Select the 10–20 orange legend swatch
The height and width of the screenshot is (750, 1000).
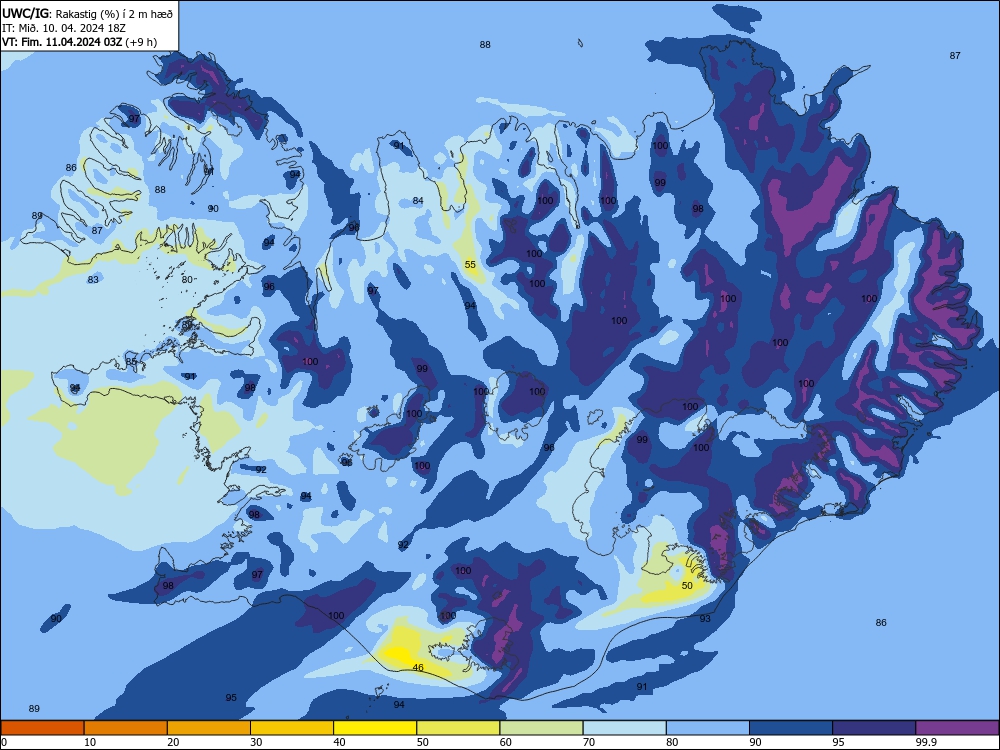coord(126,728)
